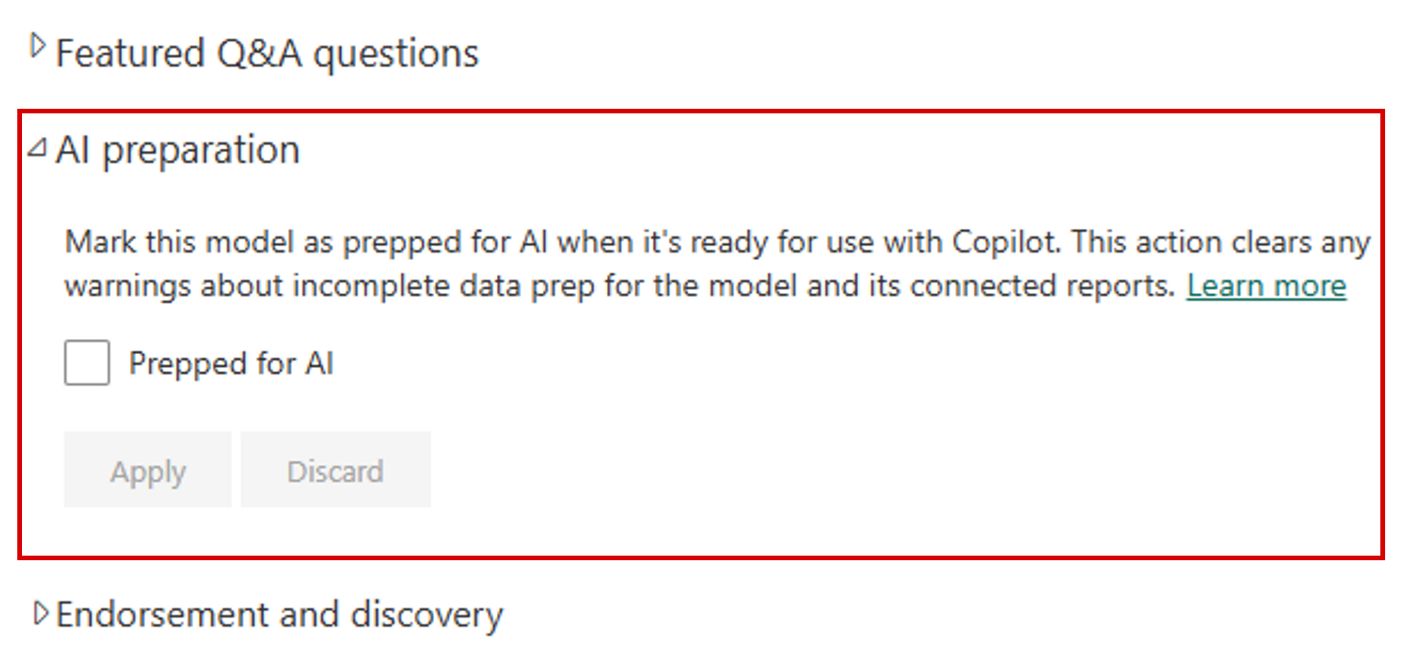Screen dimensions: 1403x661
Task: Open Learn more about incomplete data prep
Action: point(1265,286)
